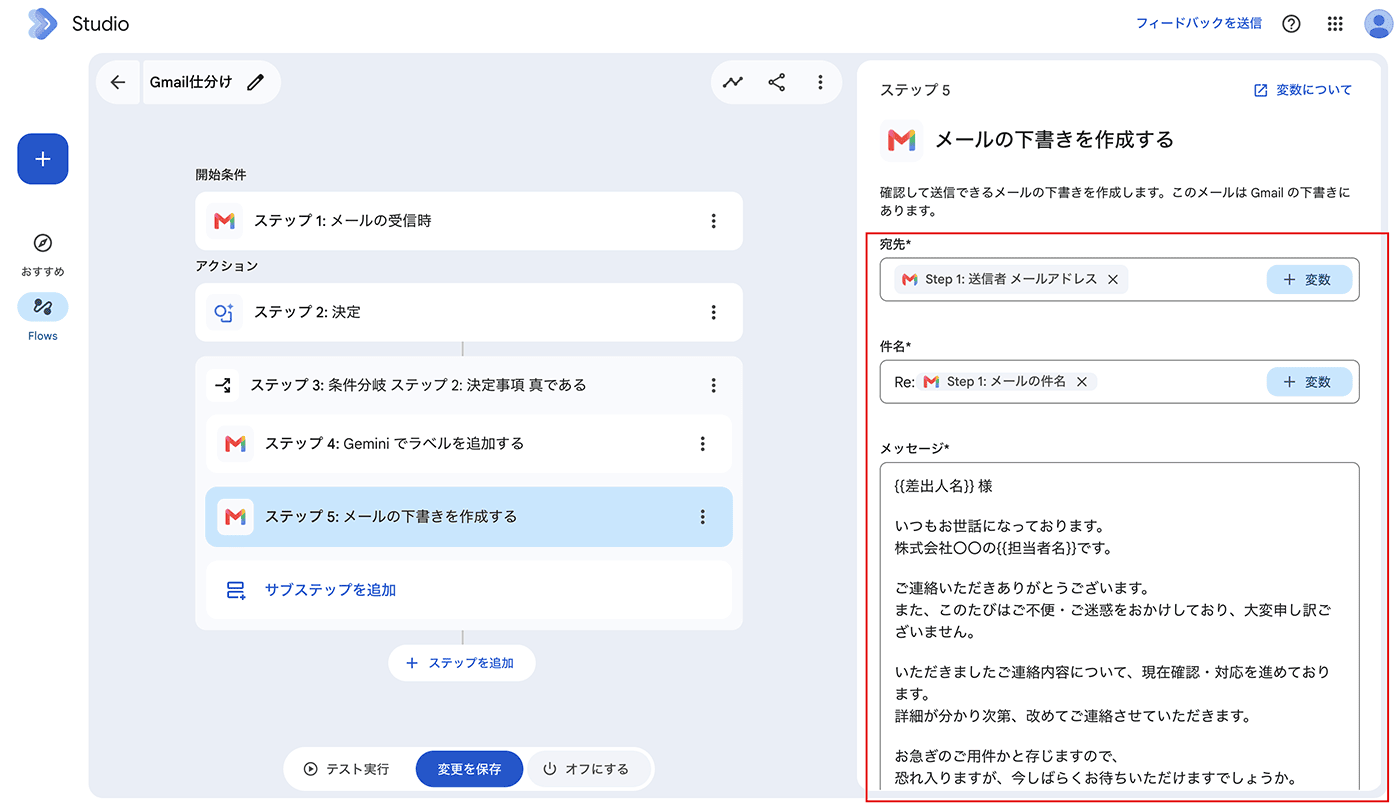Viewport: 1400px width, 810px height.
Task: Click the blue plus create button
Action: pos(43,159)
